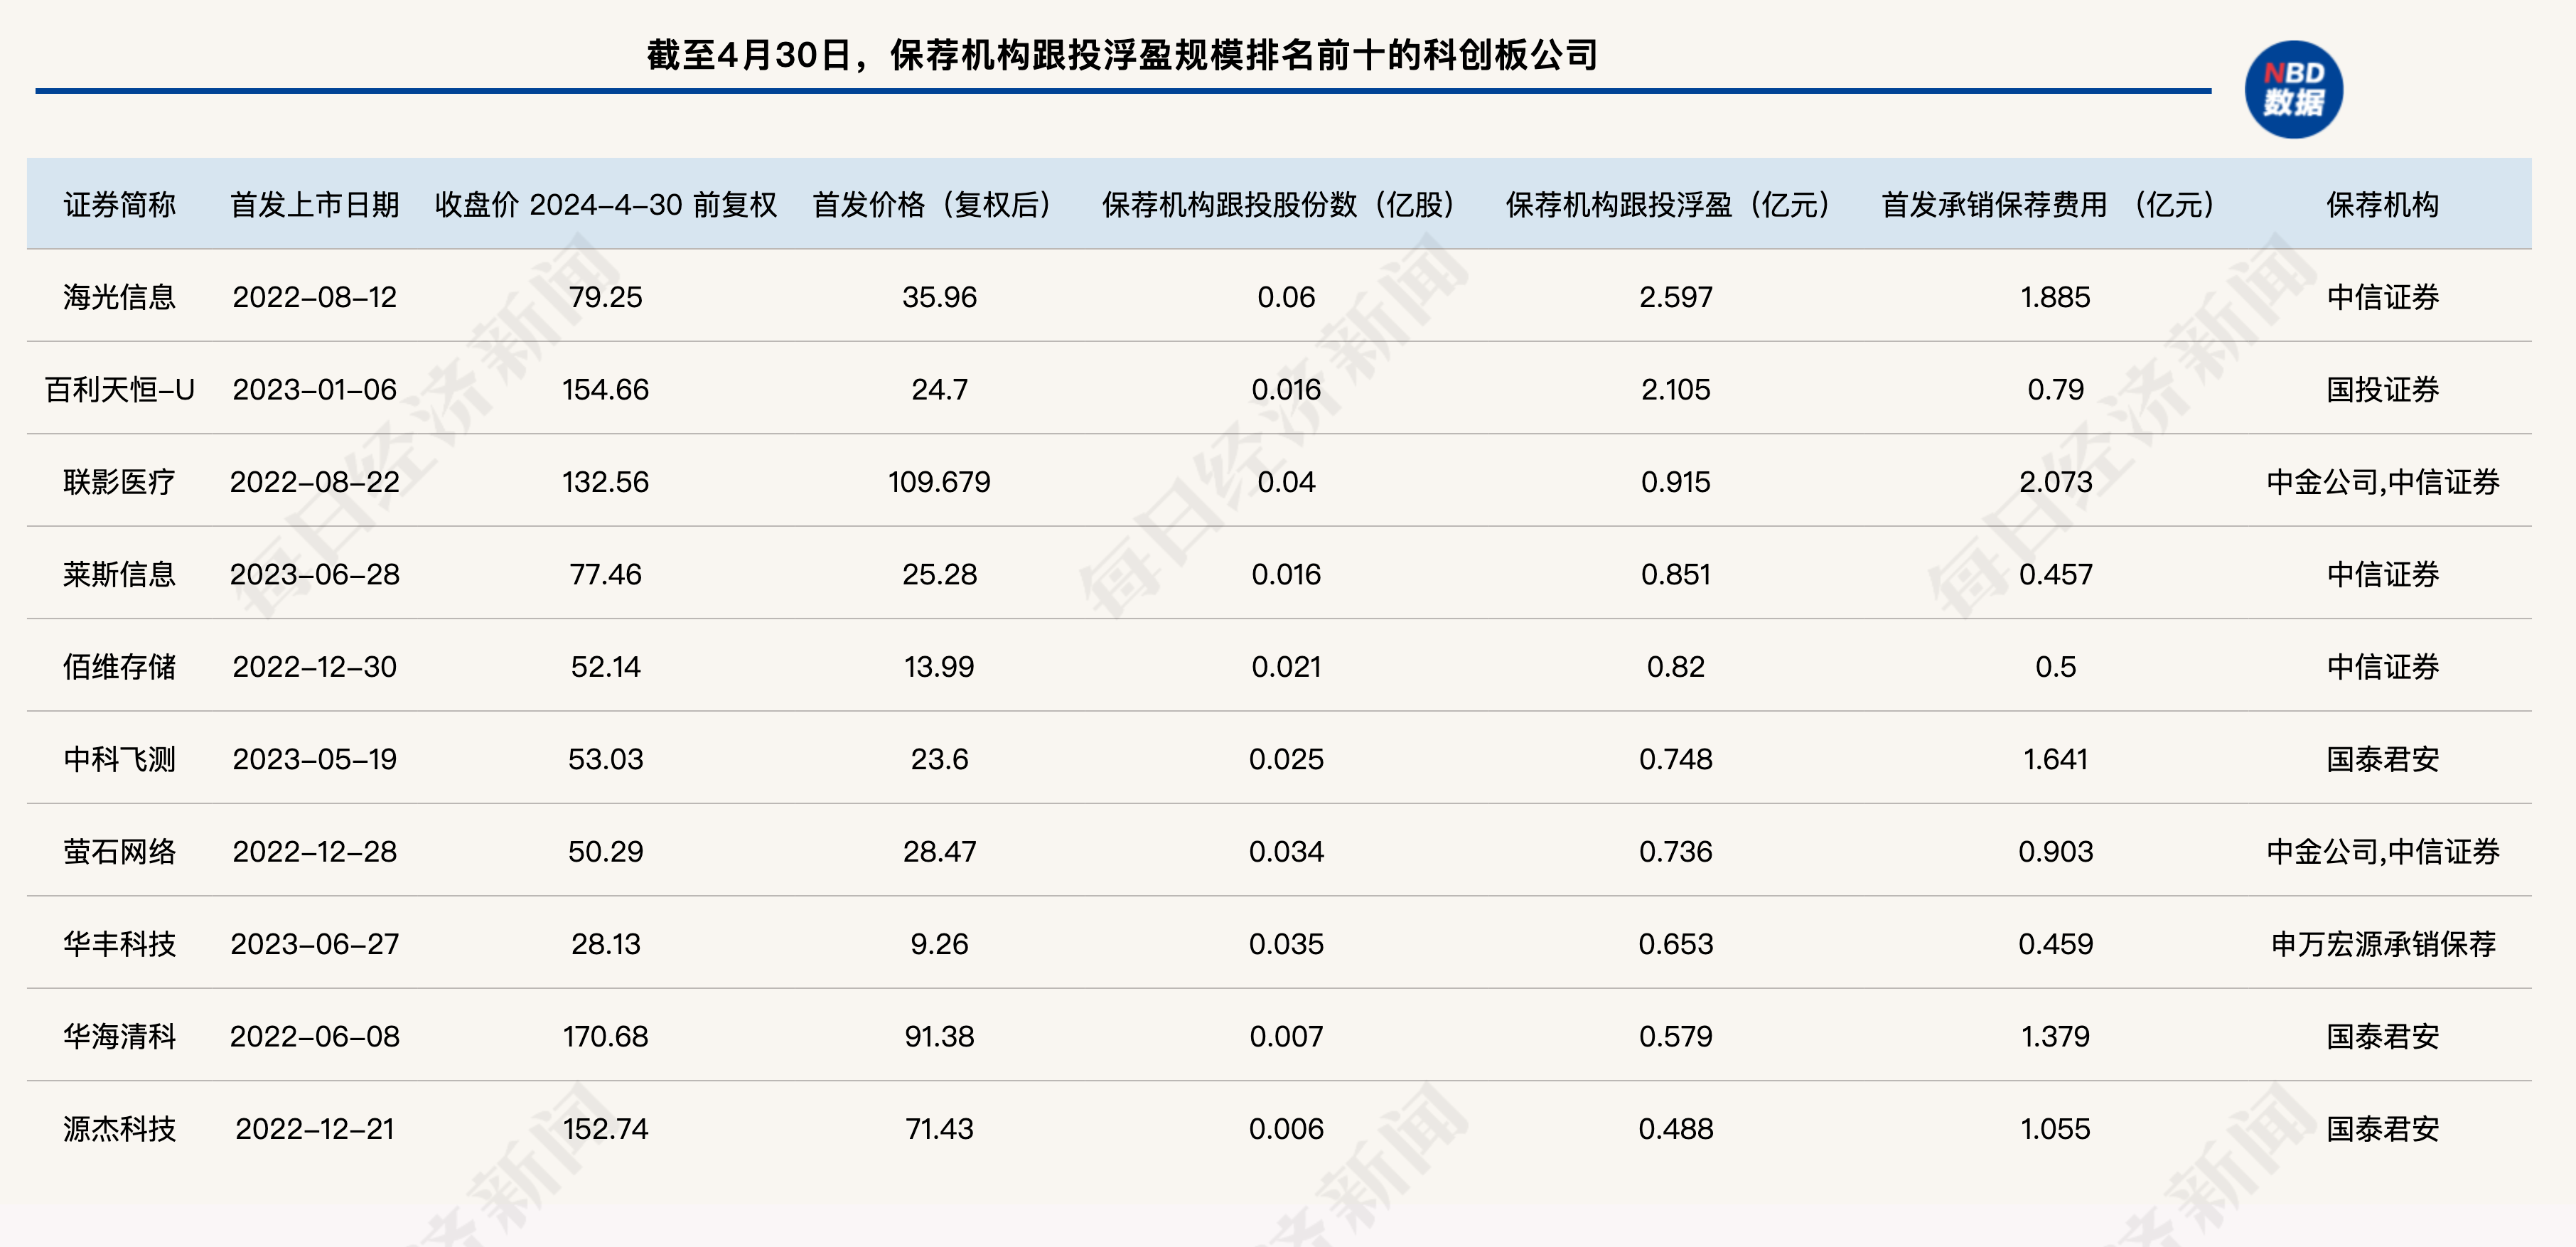Select the 首发承销保荐费用（亿元） header
This screenshot has height=1247, width=2576.
[2055, 204]
